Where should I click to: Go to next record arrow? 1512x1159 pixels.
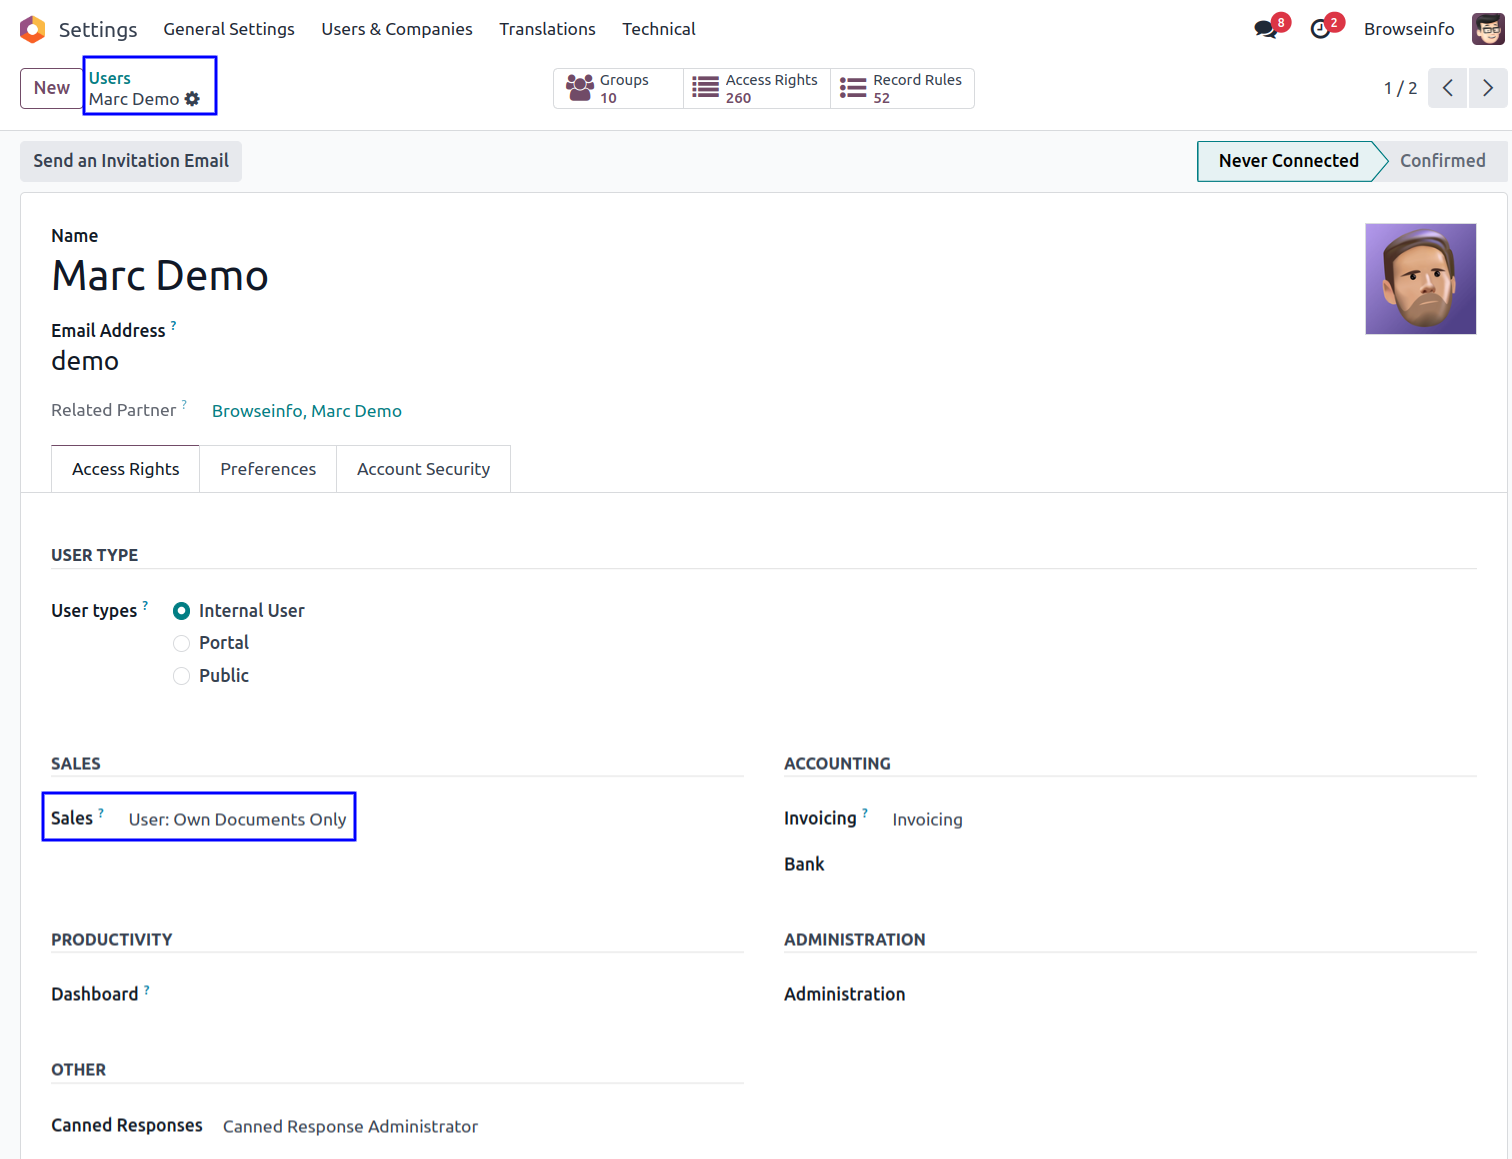(x=1487, y=88)
